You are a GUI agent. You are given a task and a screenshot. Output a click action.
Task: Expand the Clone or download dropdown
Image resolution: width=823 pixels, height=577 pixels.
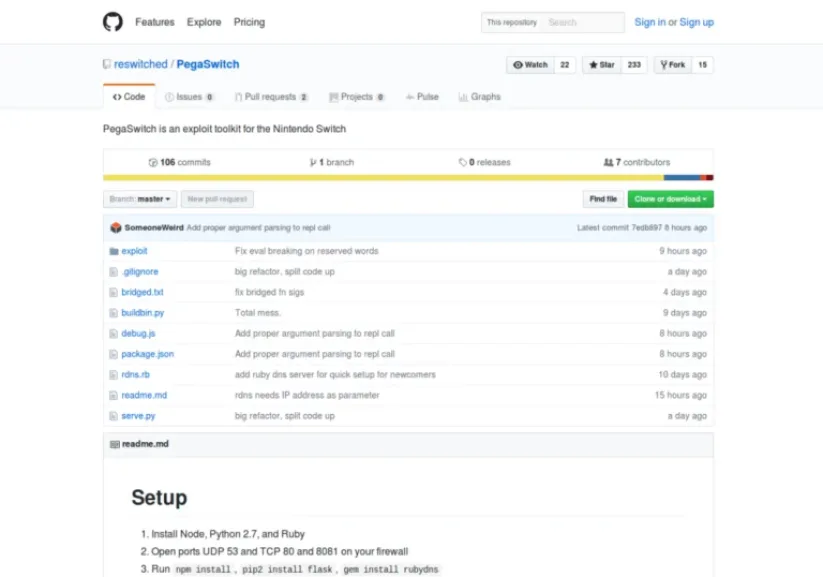(668, 198)
